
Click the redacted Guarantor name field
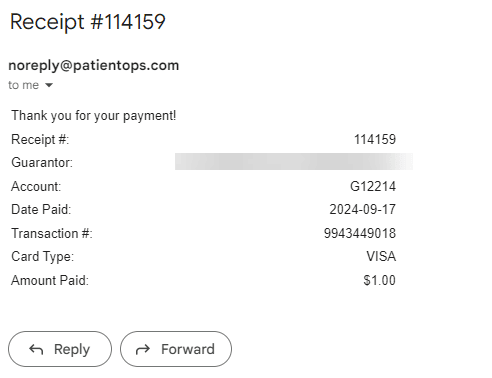(294, 161)
